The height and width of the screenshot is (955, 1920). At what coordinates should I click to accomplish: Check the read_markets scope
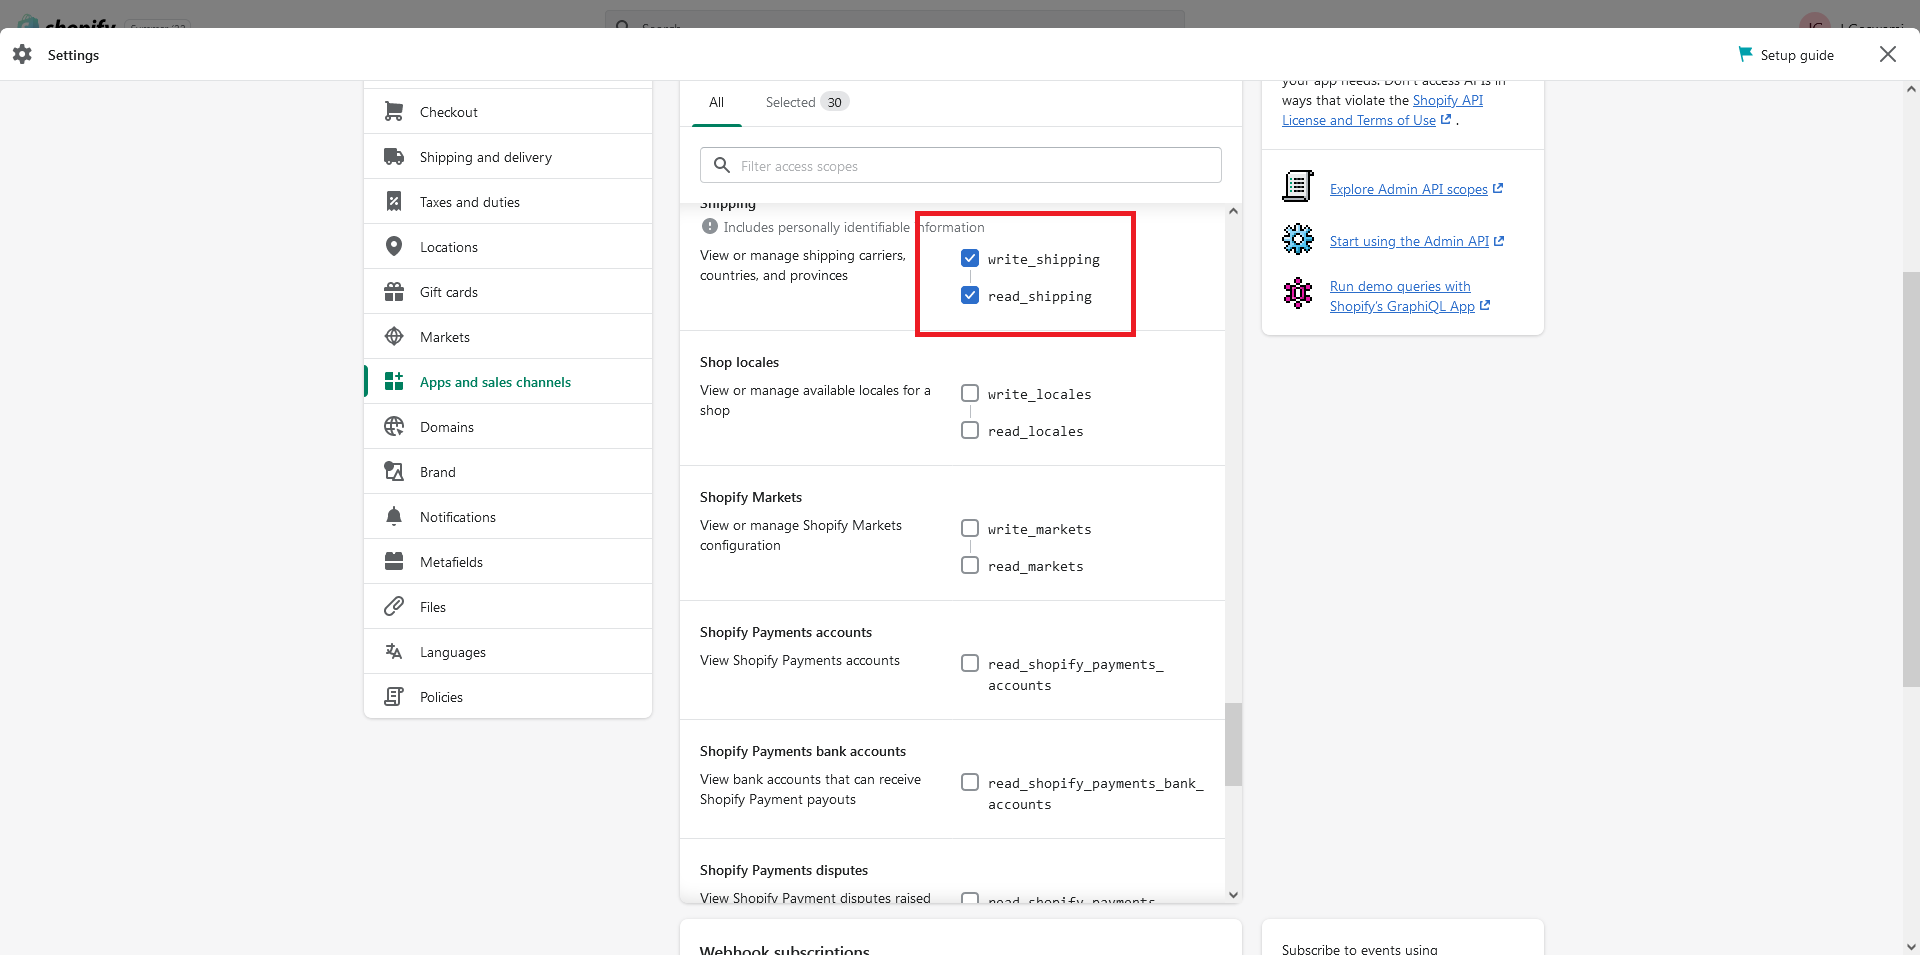970,565
